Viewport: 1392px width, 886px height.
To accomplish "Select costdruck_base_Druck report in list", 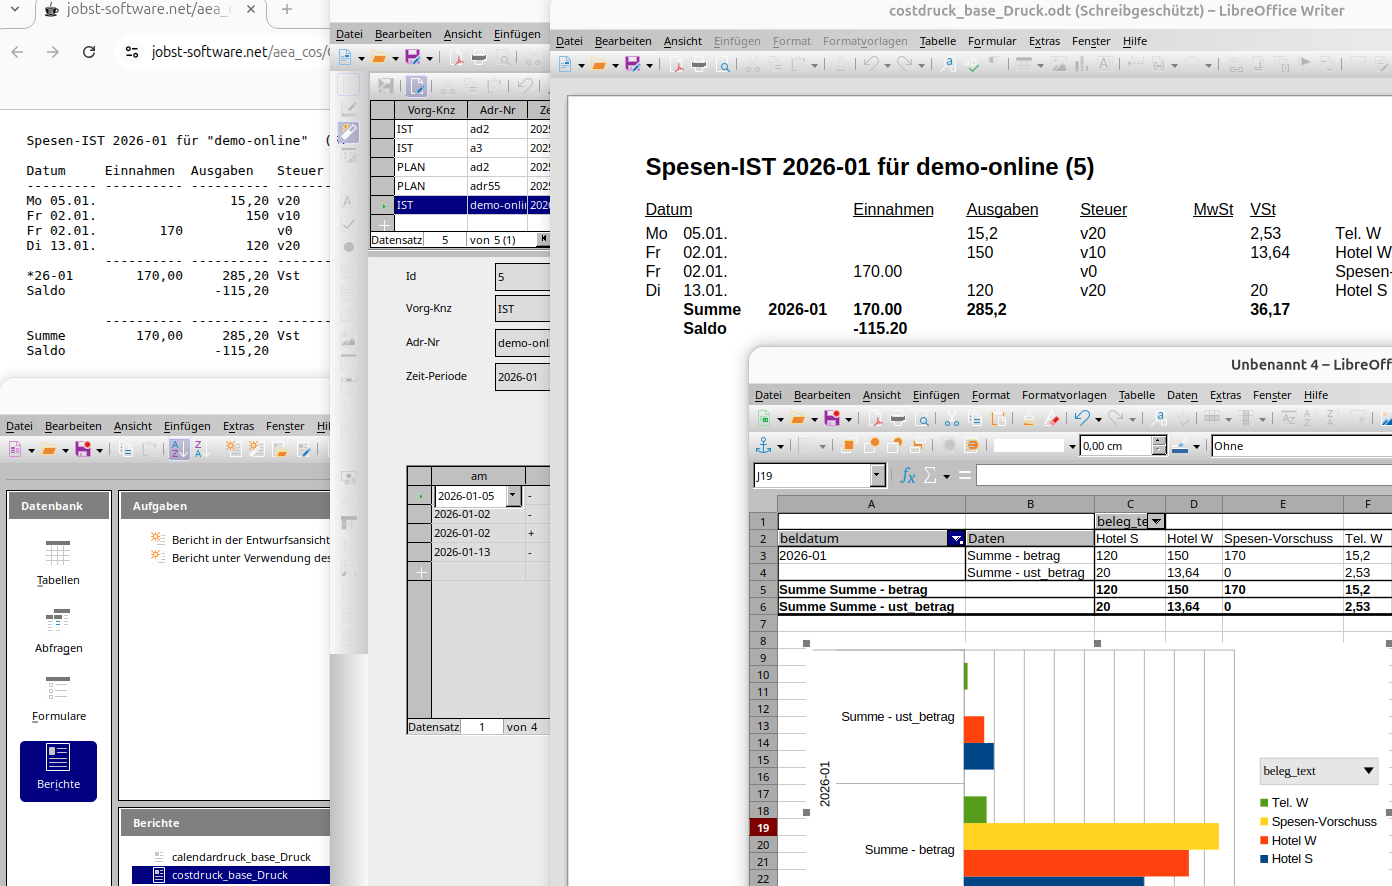I will point(230,875).
